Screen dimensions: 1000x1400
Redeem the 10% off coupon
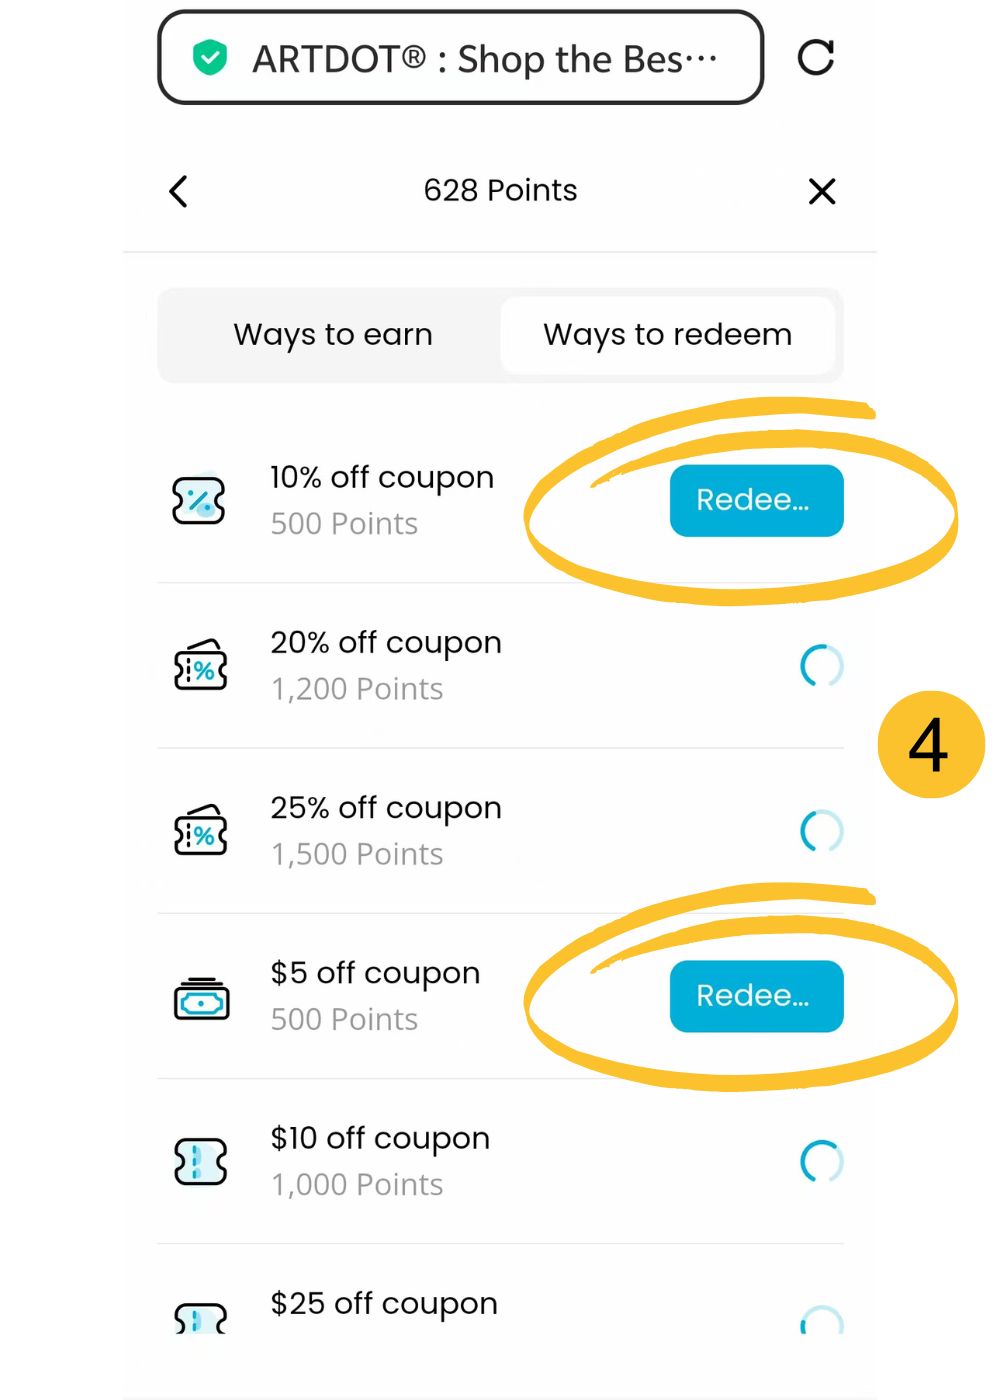click(x=756, y=500)
